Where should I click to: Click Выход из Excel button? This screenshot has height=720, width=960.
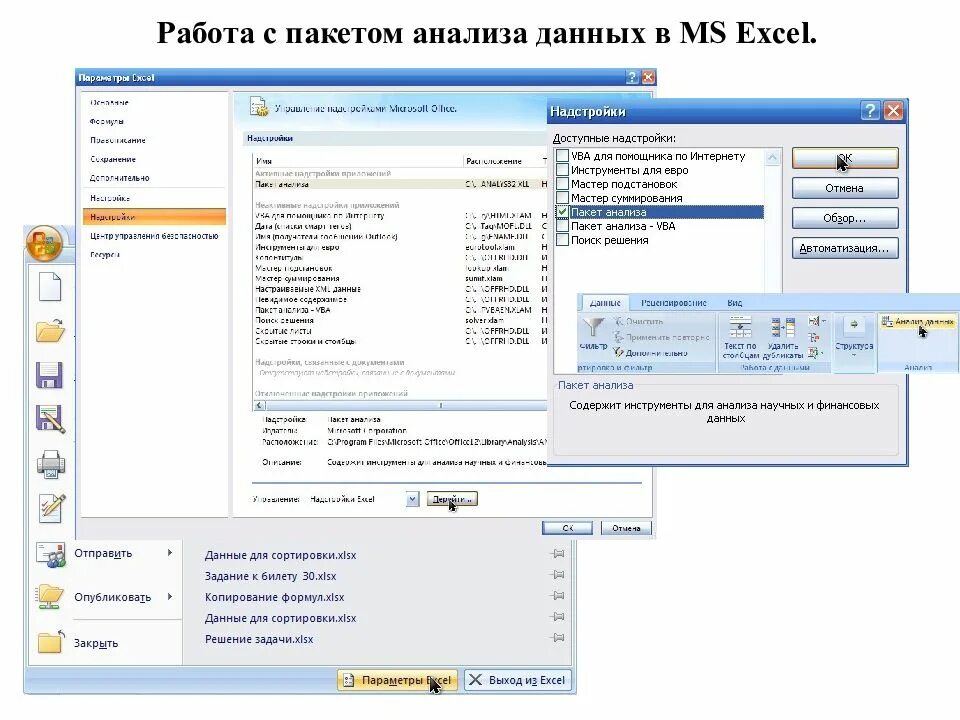[x=518, y=680]
